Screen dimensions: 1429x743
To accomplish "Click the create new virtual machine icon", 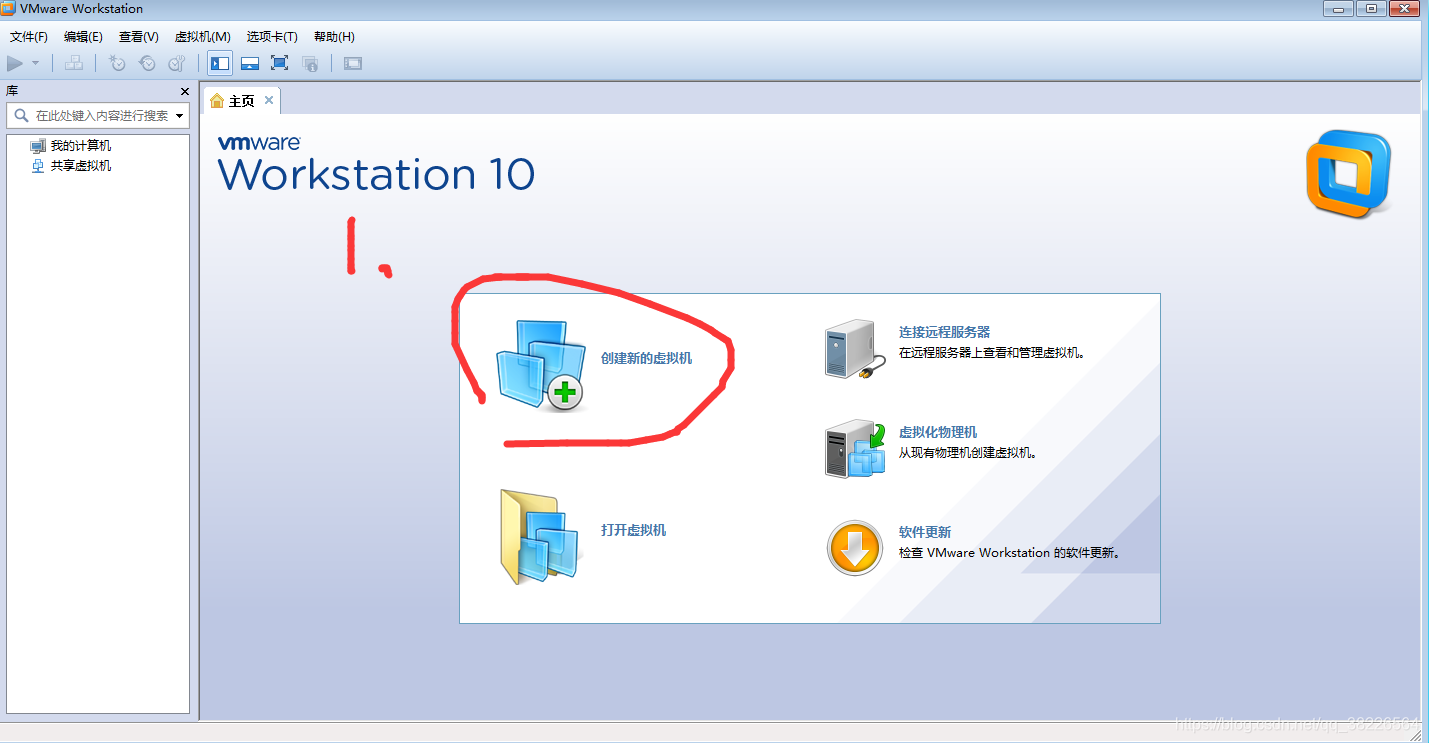I will [542, 365].
